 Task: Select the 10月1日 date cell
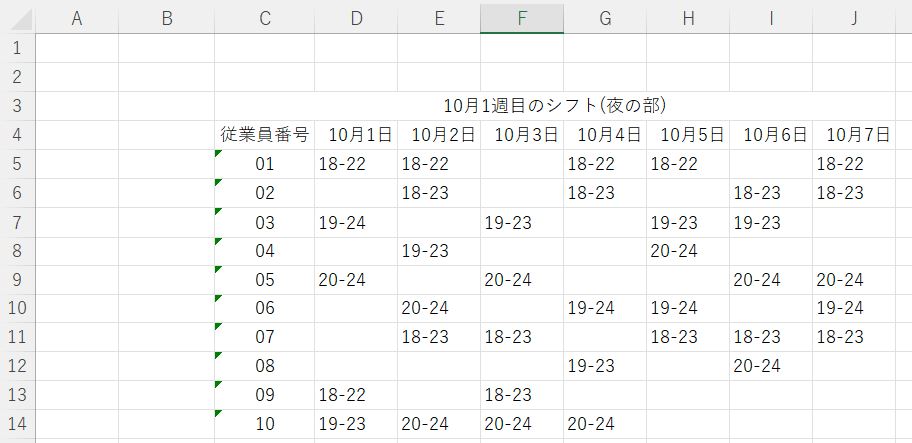pos(355,134)
